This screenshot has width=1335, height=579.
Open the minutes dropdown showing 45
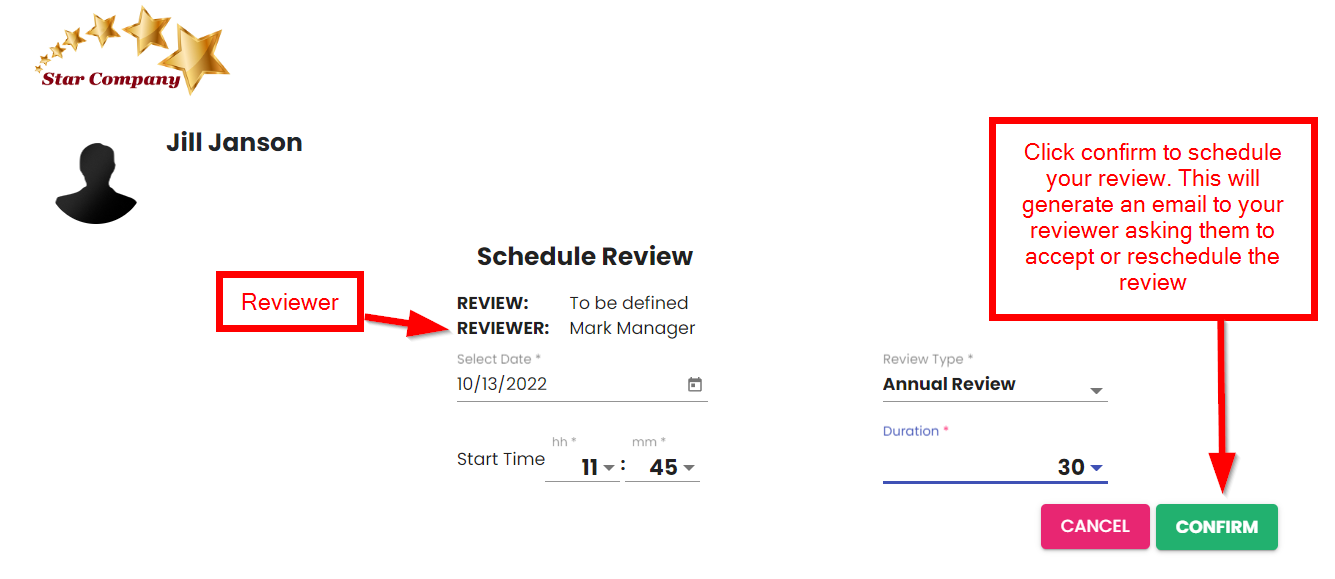click(x=671, y=467)
